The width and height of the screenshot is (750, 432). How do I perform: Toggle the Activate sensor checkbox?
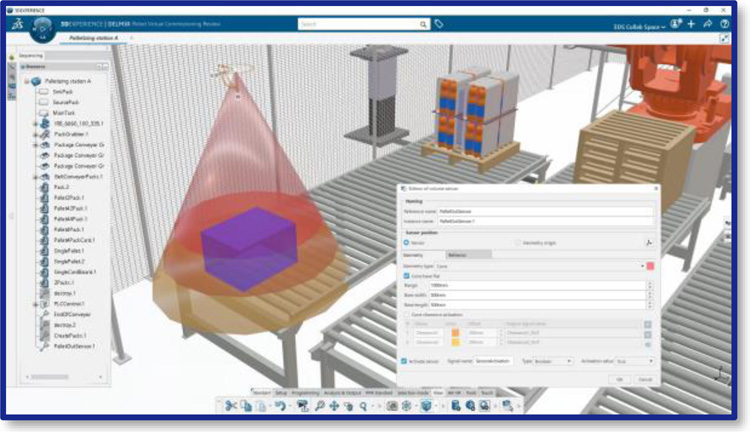pos(406,360)
